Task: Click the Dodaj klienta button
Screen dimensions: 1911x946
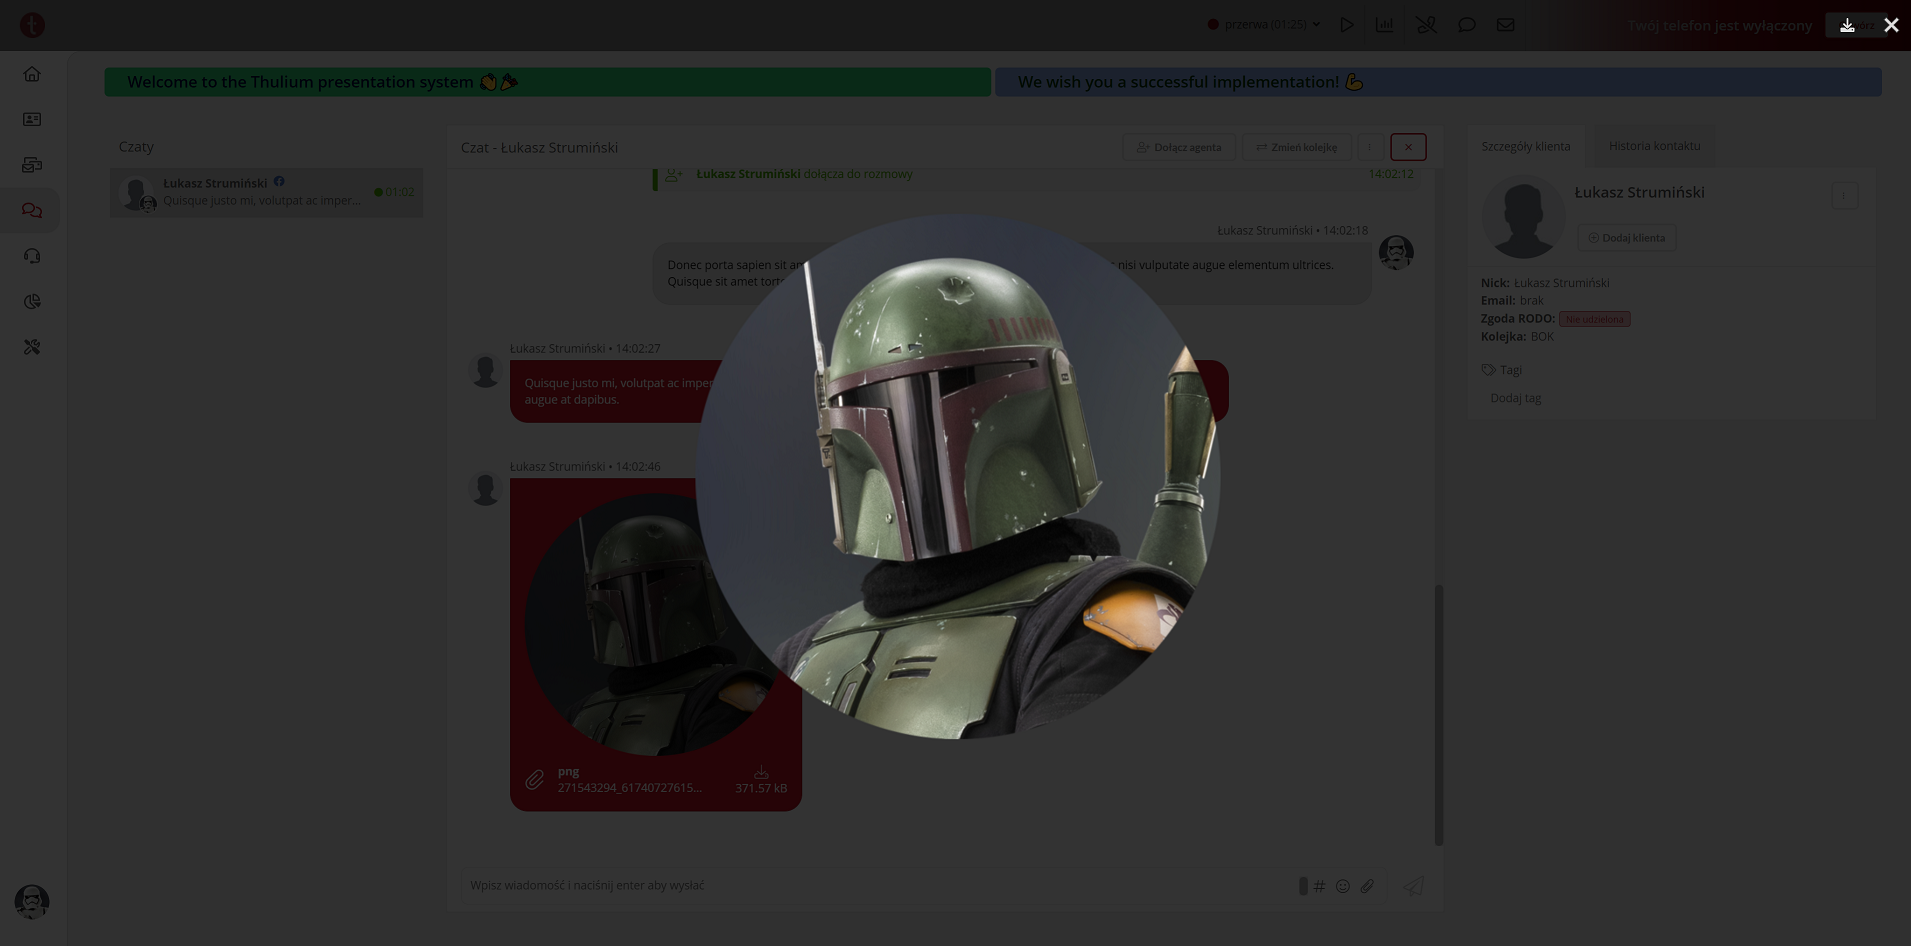Action: click(1627, 238)
